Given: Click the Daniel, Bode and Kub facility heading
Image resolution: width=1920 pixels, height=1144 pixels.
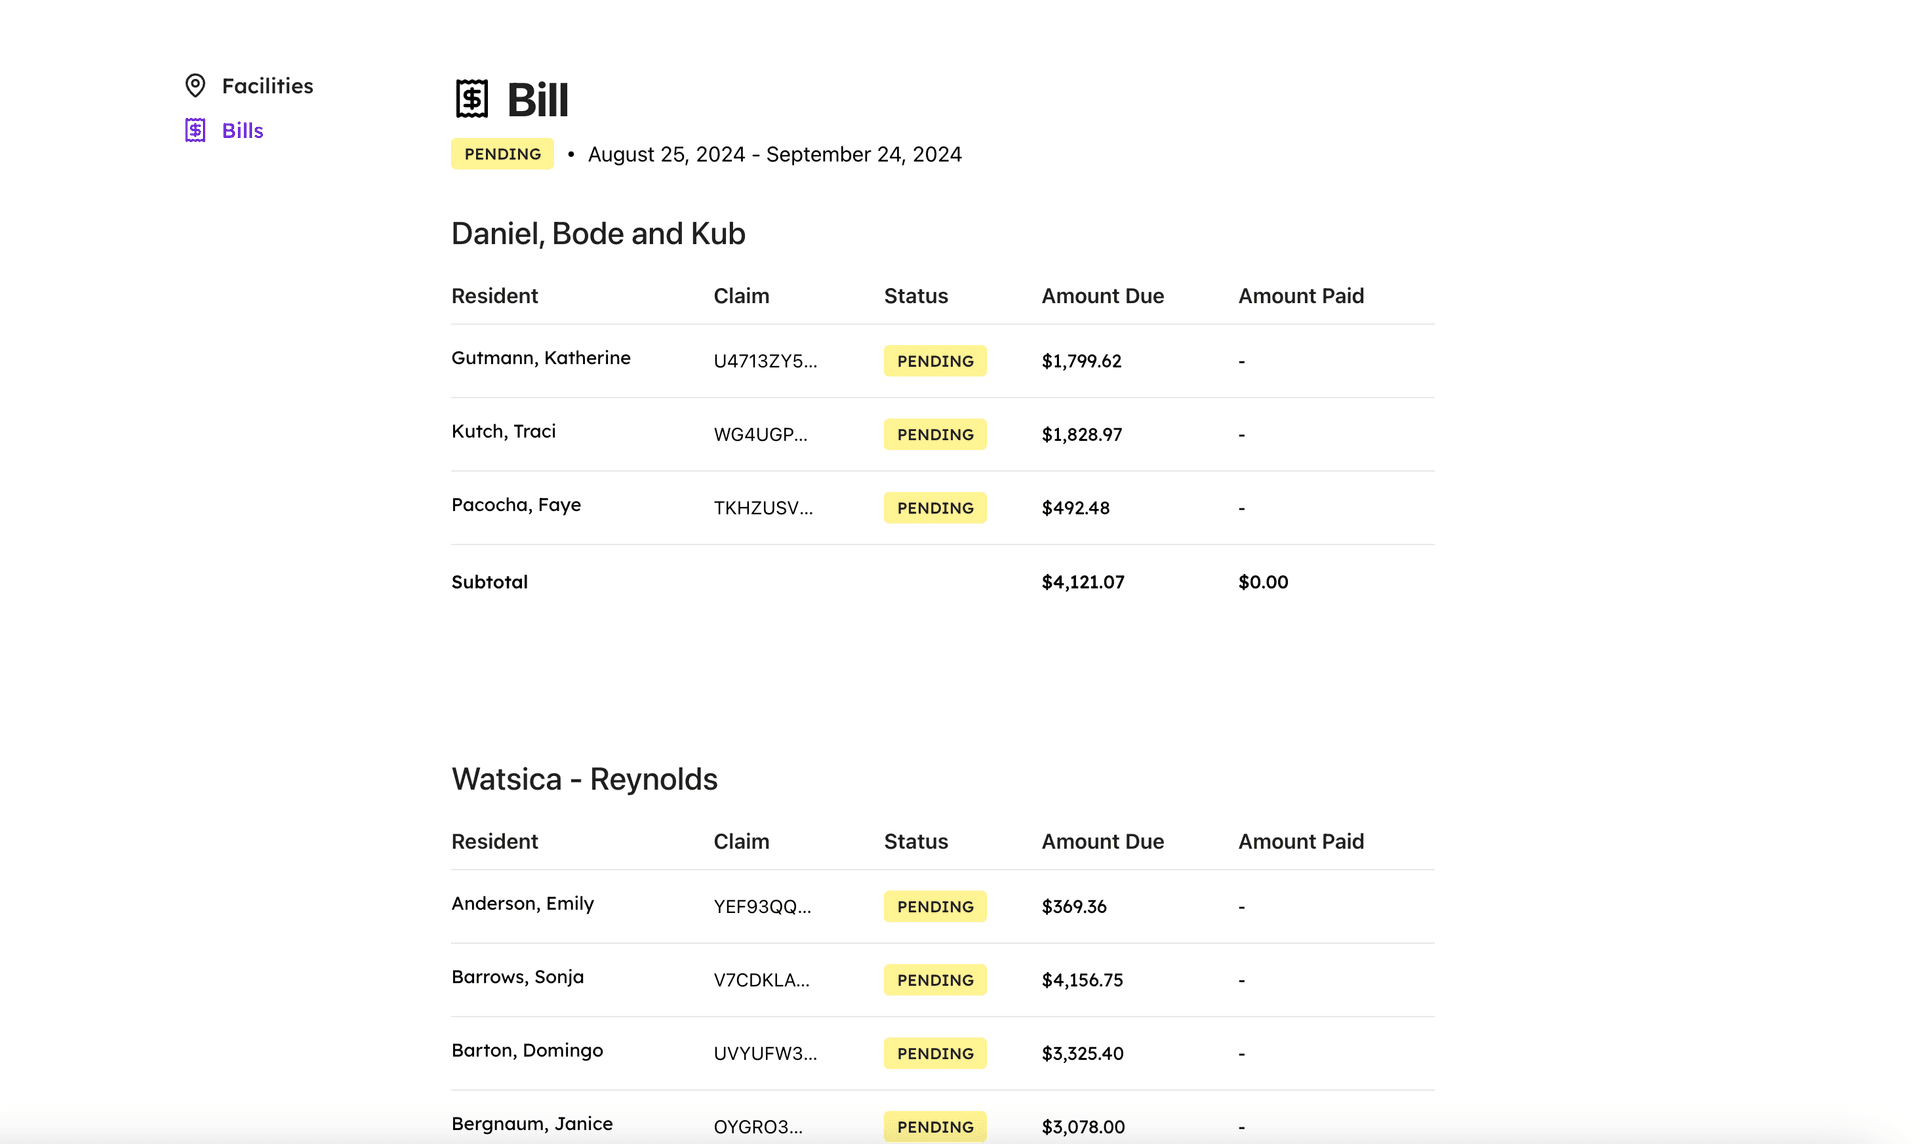Looking at the screenshot, I should [x=598, y=233].
